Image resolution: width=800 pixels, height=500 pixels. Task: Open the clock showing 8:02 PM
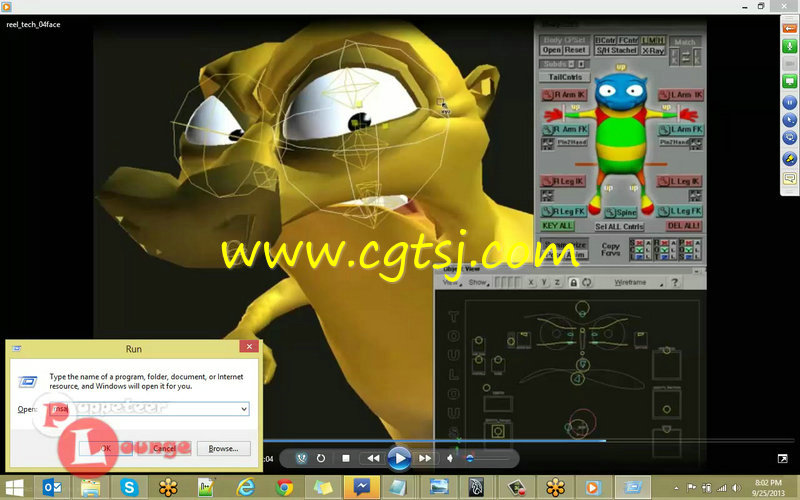(768, 488)
